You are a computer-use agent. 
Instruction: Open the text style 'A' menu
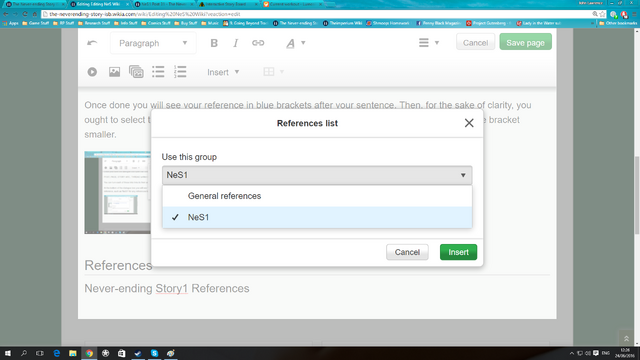click(x=295, y=43)
